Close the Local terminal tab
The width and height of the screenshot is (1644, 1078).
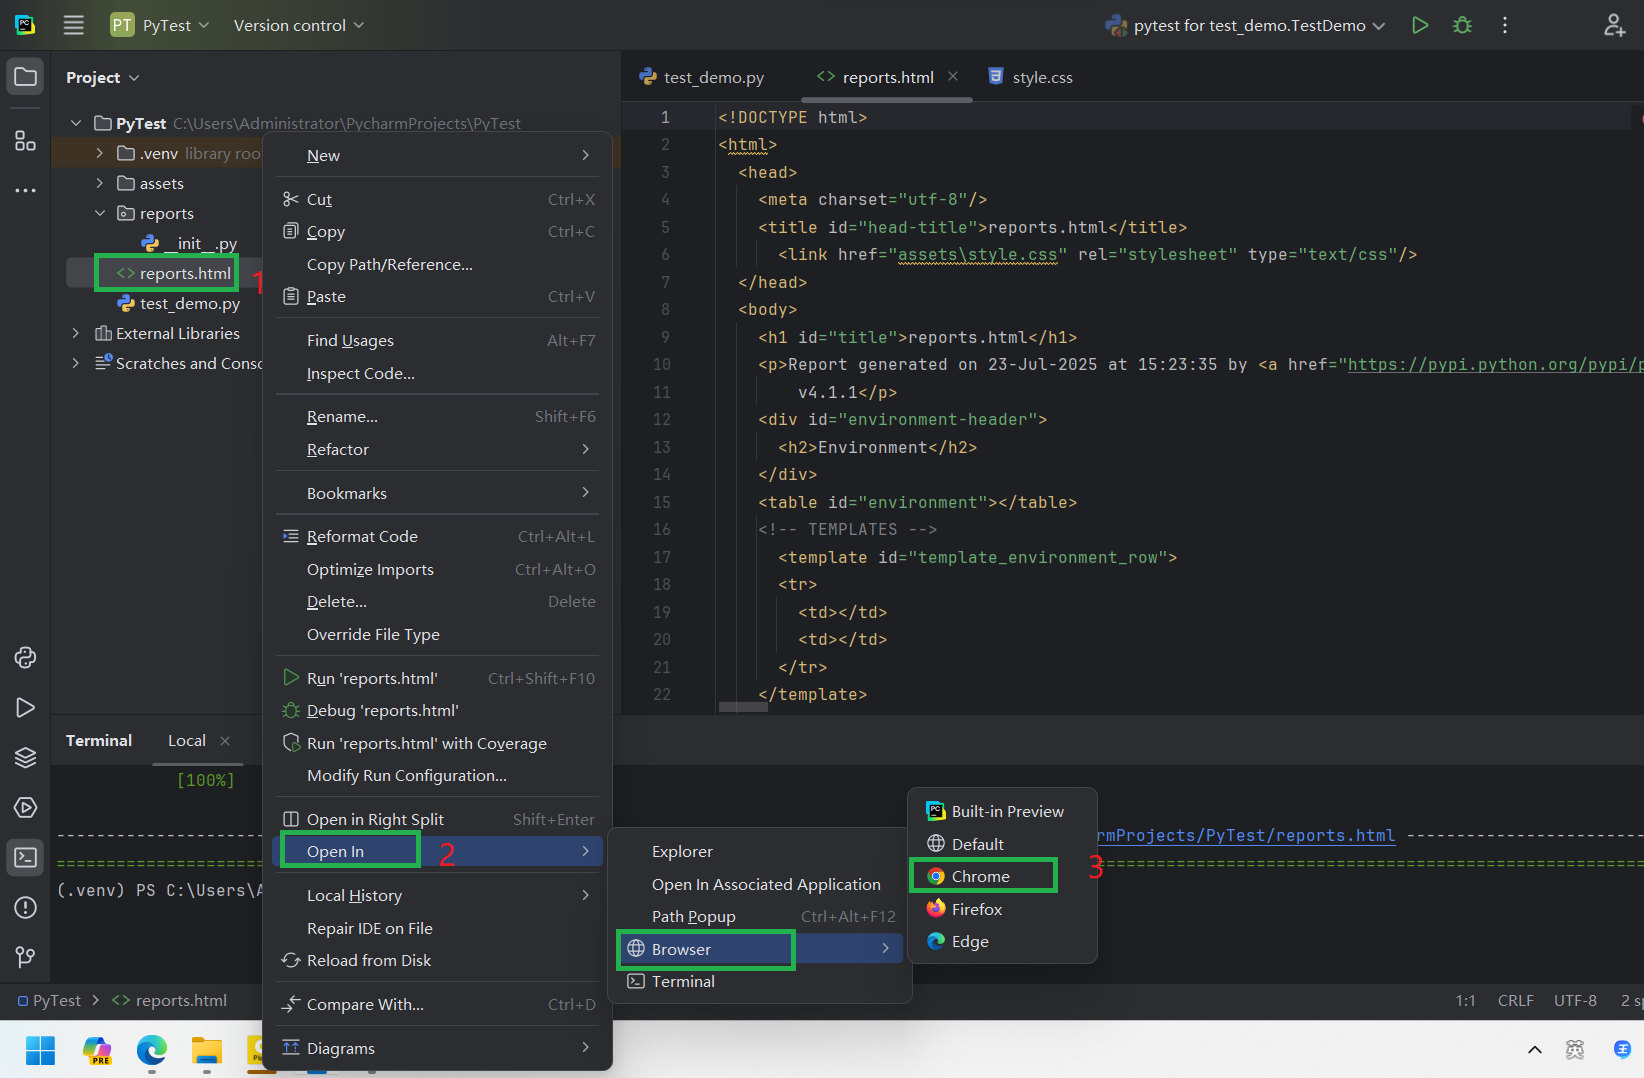[x=225, y=740]
